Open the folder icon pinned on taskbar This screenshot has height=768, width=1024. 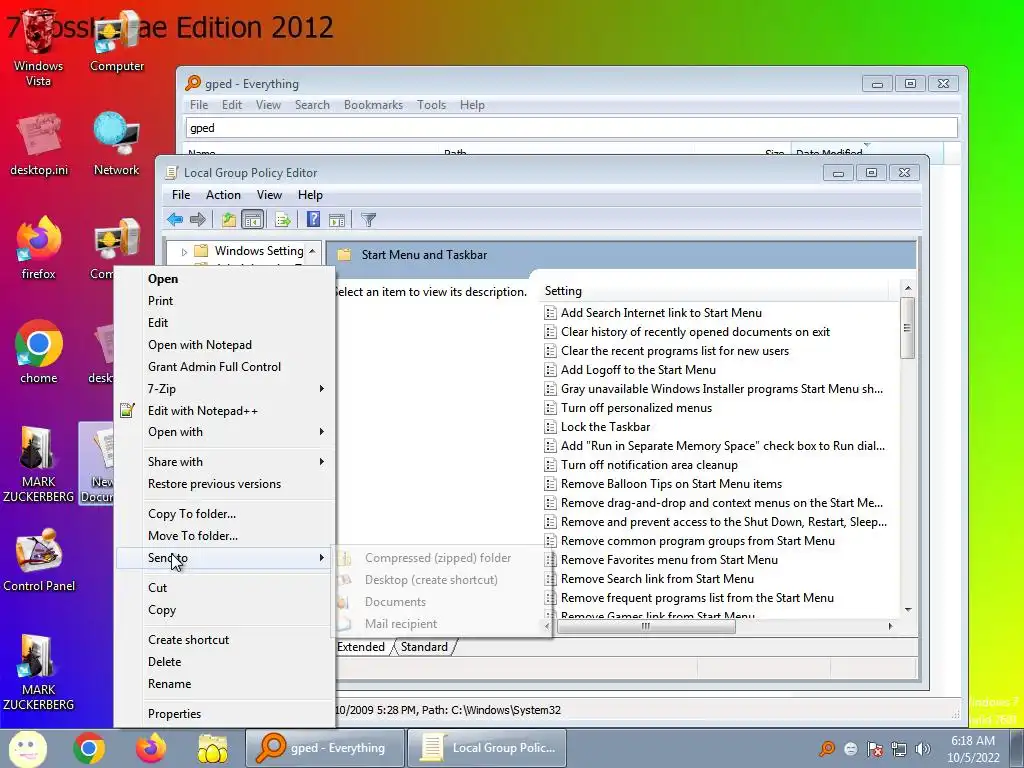pyautogui.click(x=213, y=748)
